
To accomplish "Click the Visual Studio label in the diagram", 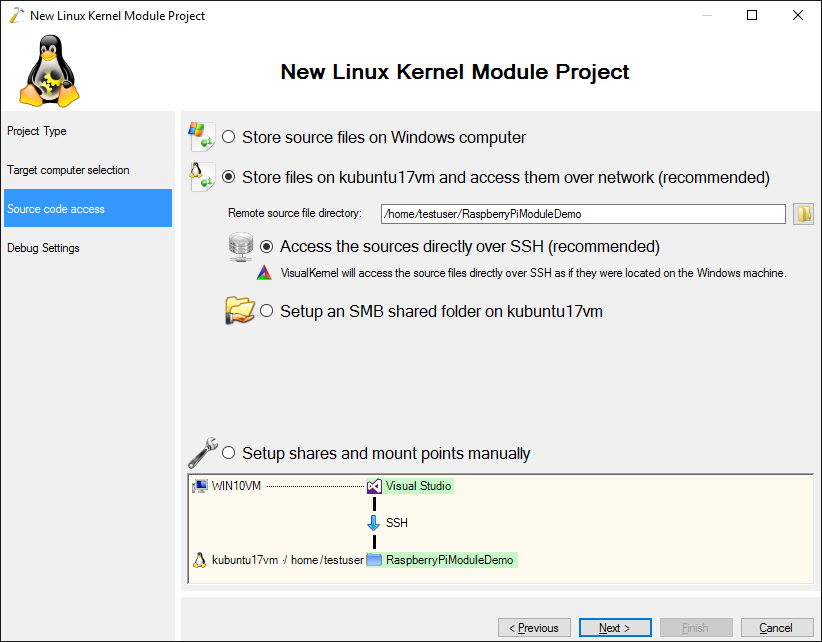I will click(418, 486).
